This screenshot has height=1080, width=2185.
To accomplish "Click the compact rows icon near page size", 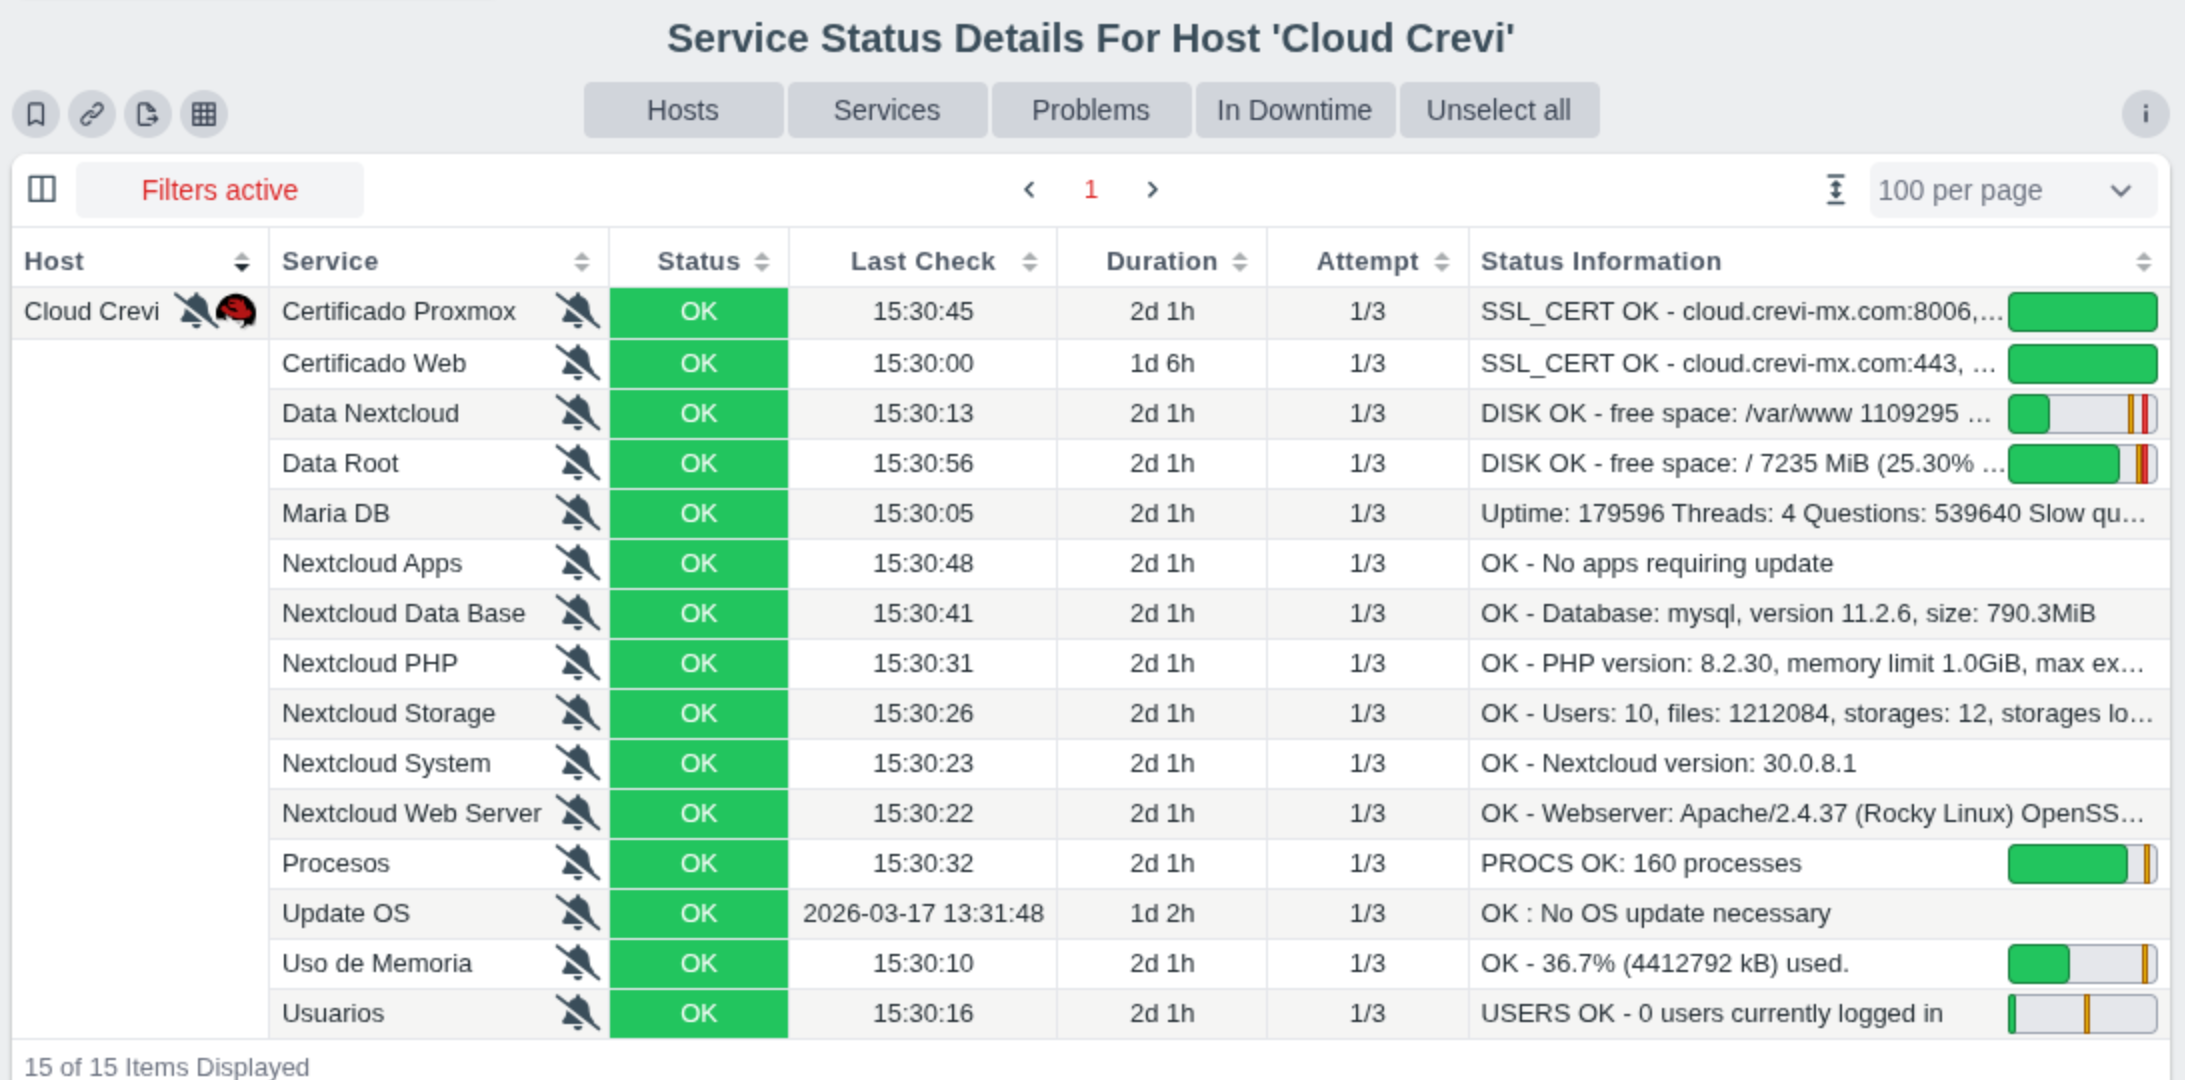I will 1836,190.
